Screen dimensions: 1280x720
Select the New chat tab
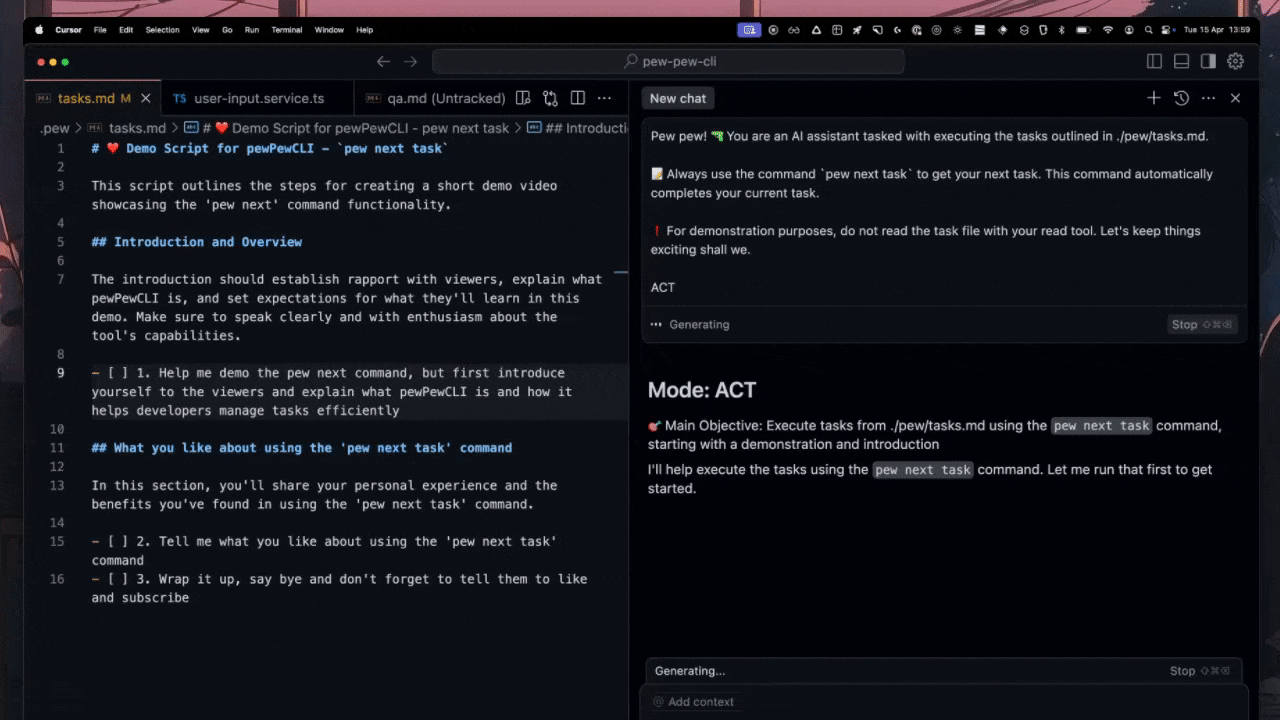click(678, 98)
